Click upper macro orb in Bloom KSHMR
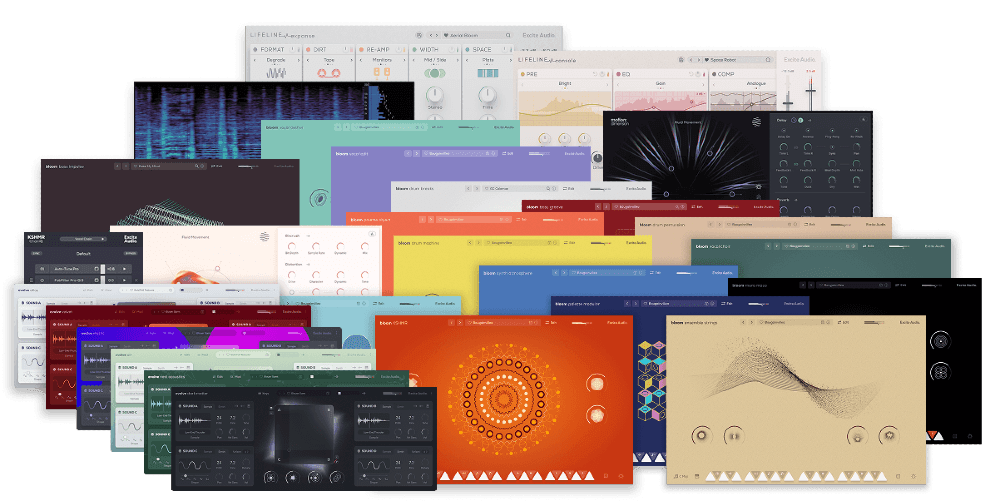The height and width of the screenshot is (501, 1000). 596,384
